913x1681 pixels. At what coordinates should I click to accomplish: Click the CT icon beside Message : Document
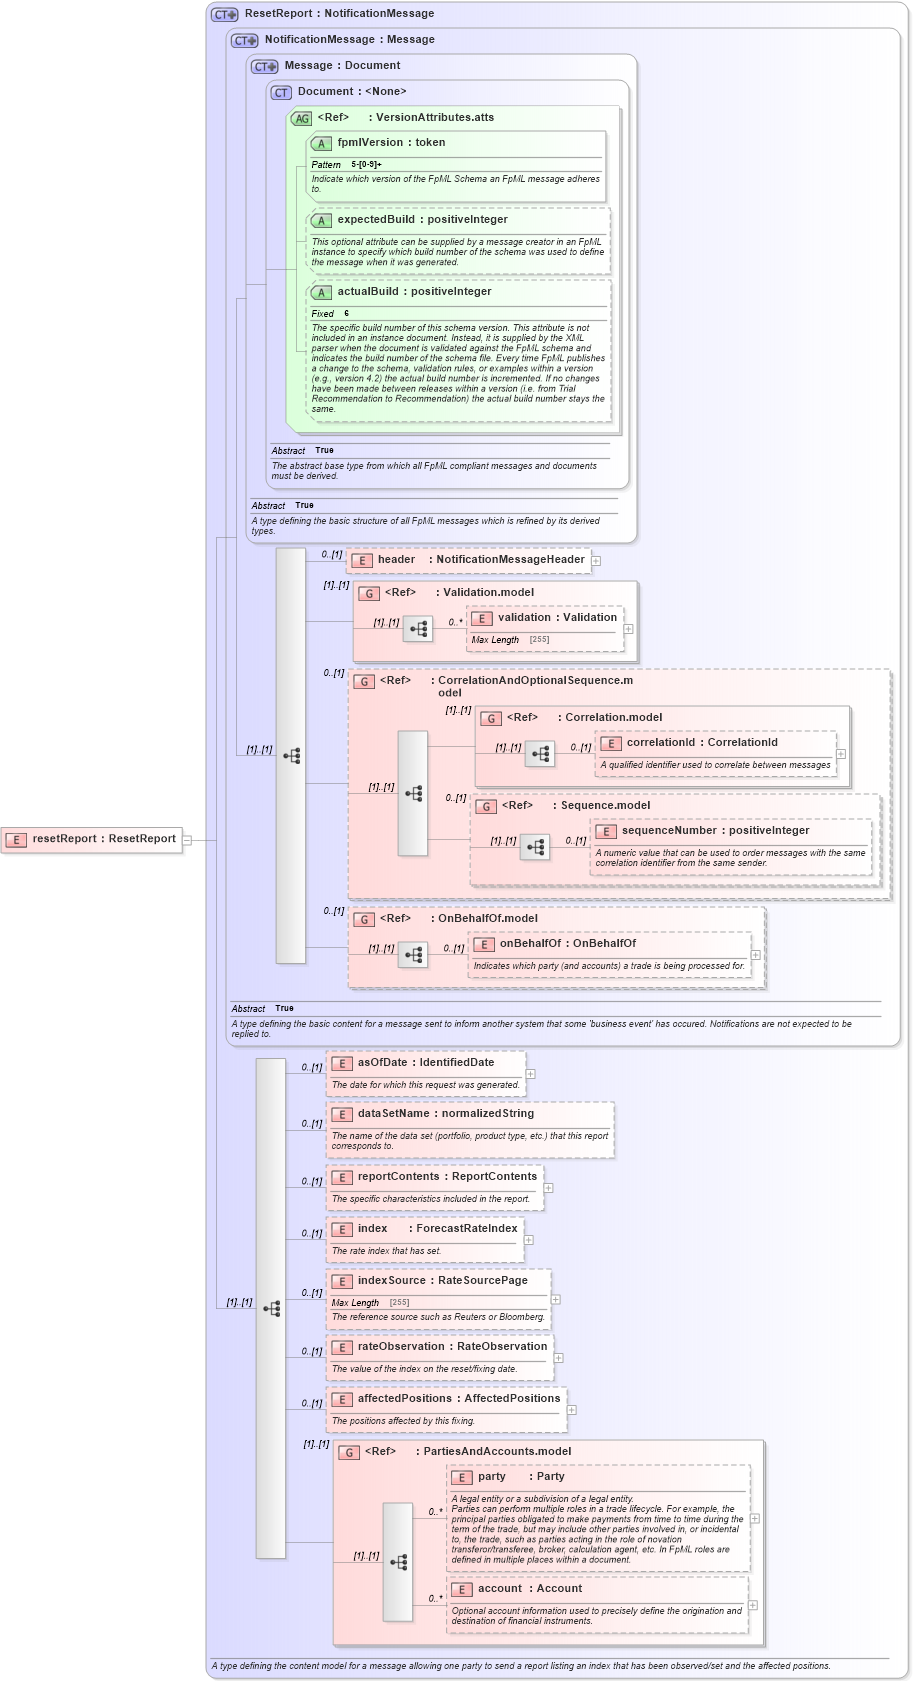(x=265, y=66)
